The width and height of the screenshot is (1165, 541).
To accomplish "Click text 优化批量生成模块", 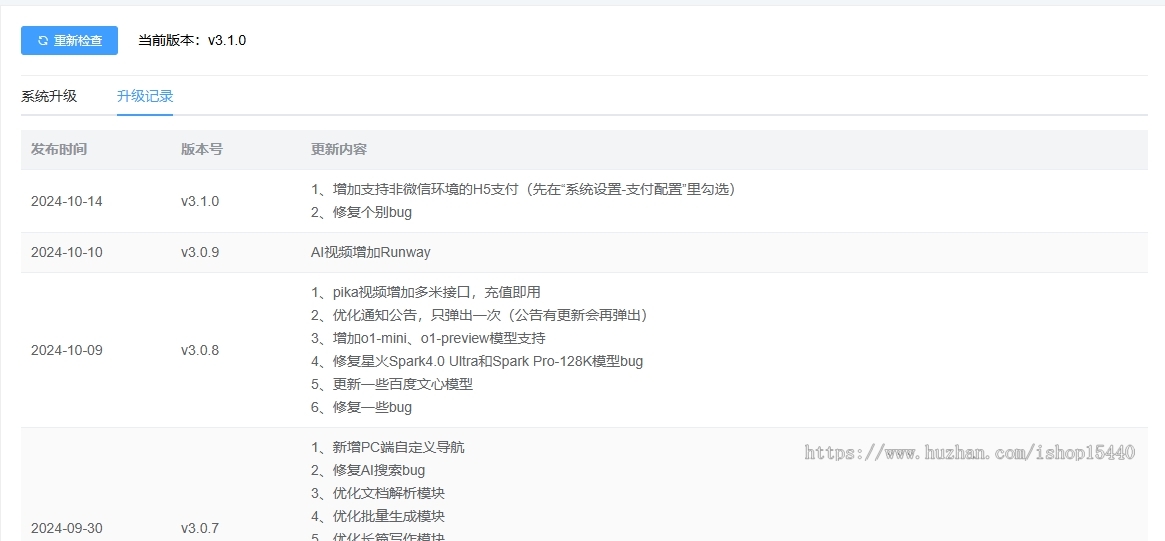I will (x=389, y=516).
